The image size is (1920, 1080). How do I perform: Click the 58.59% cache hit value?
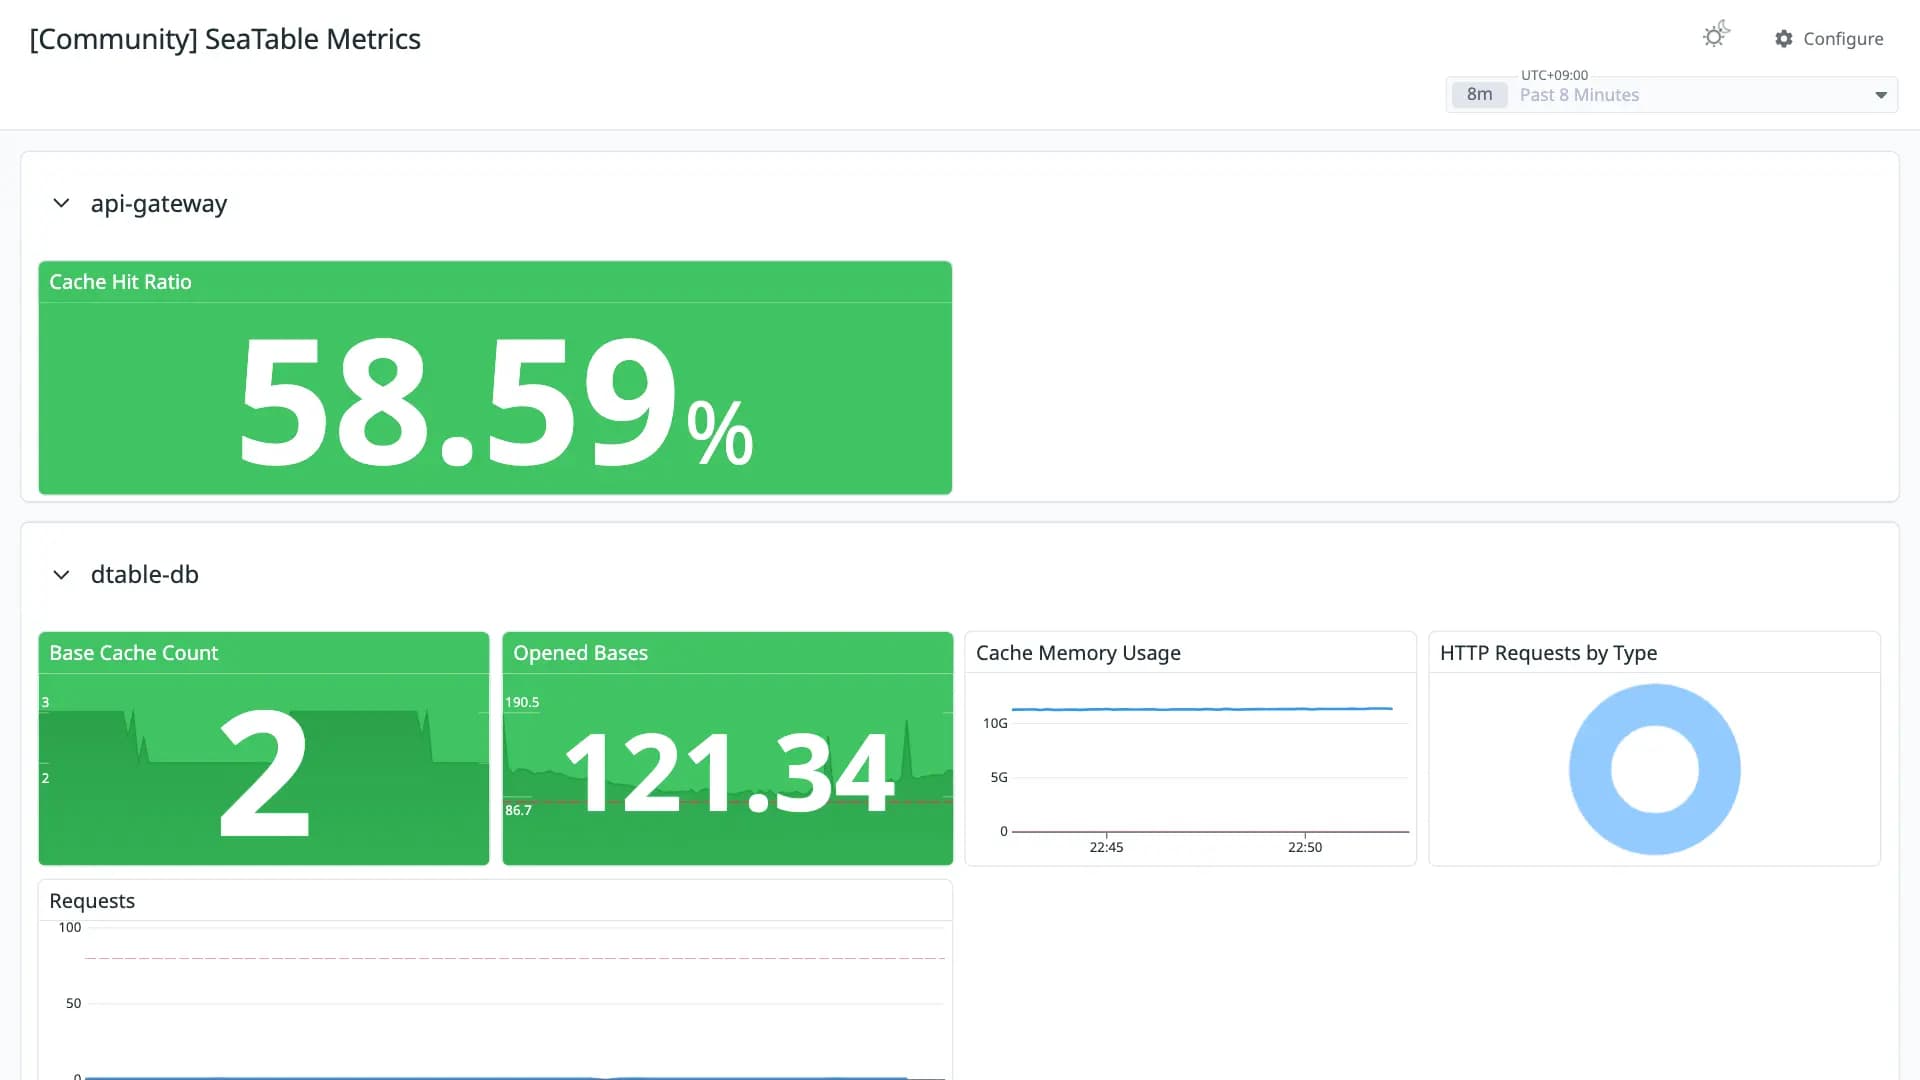pos(495,403)
